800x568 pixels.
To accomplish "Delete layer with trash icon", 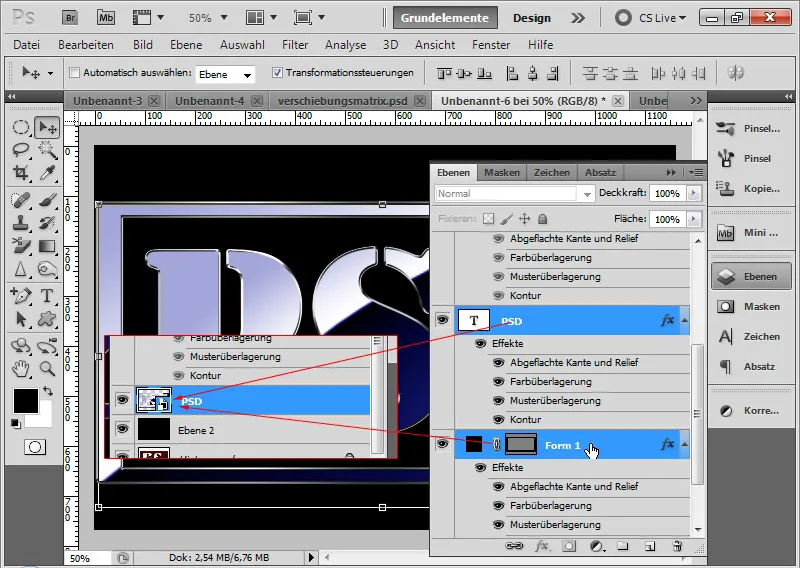I will pos(677,546).
